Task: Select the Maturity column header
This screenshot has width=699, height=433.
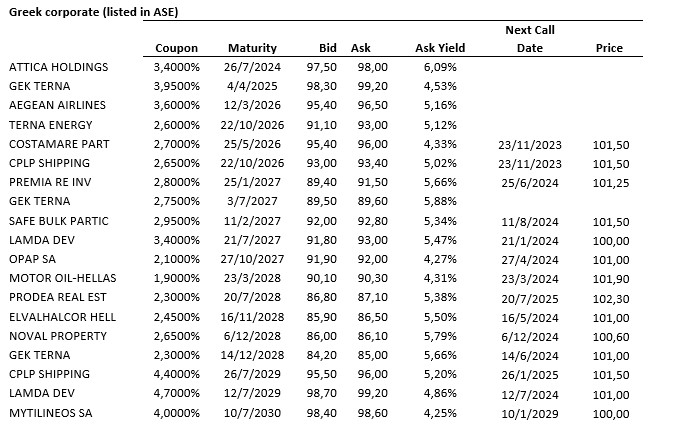Action: point(252,48)
